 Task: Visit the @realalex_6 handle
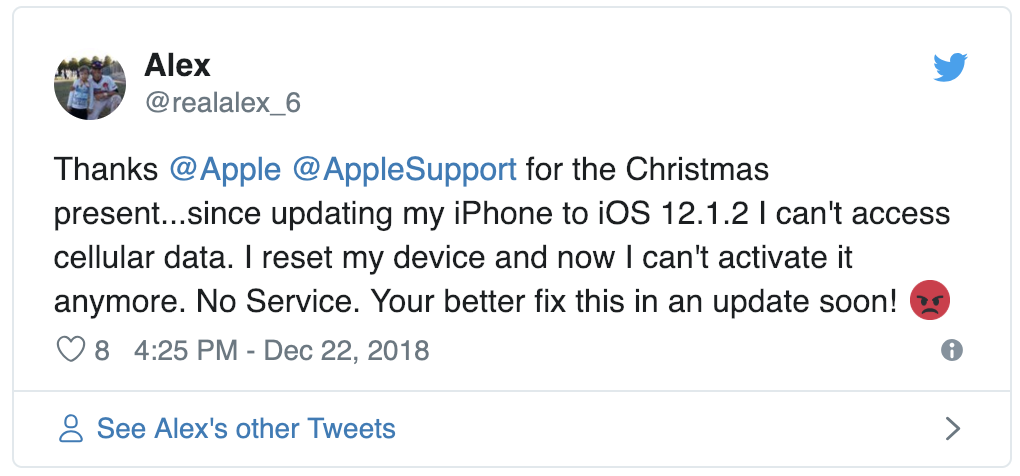pos(223,103)
